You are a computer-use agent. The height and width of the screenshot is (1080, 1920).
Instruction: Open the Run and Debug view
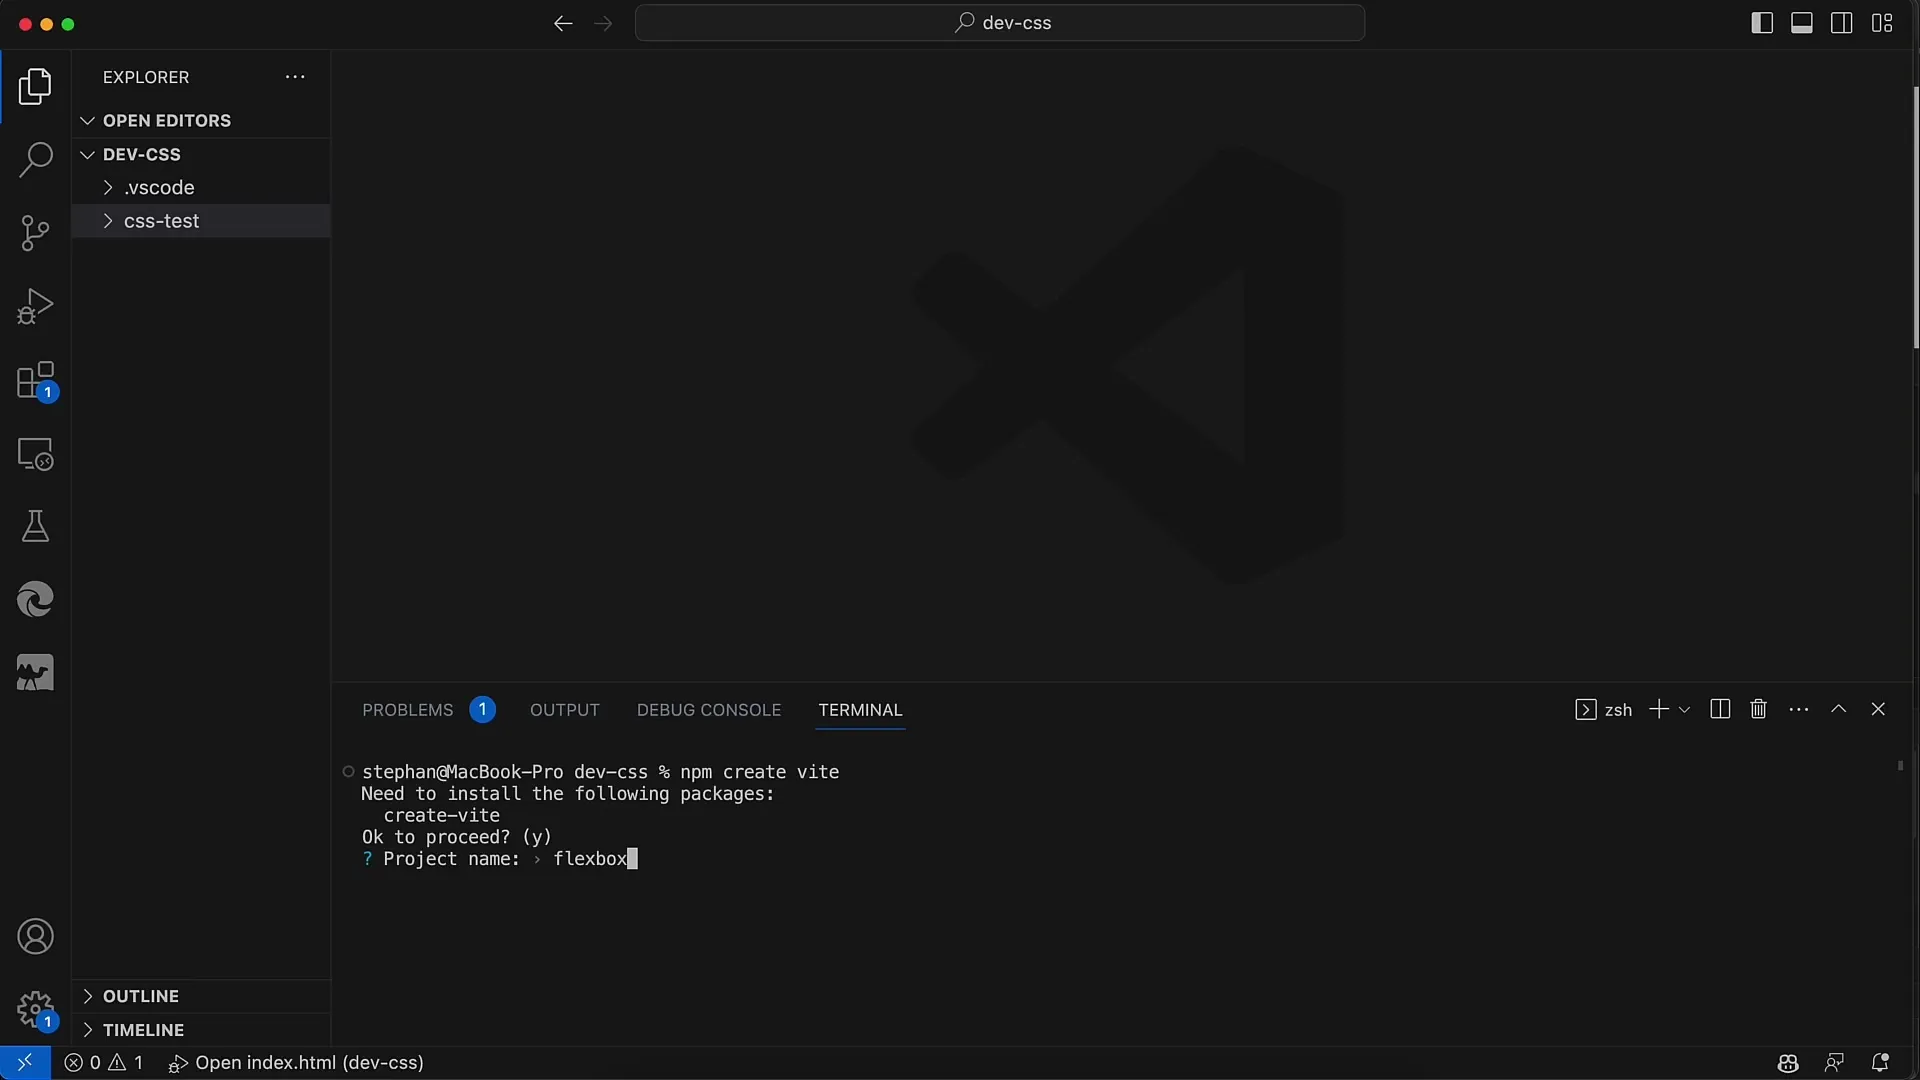point(35,306)
